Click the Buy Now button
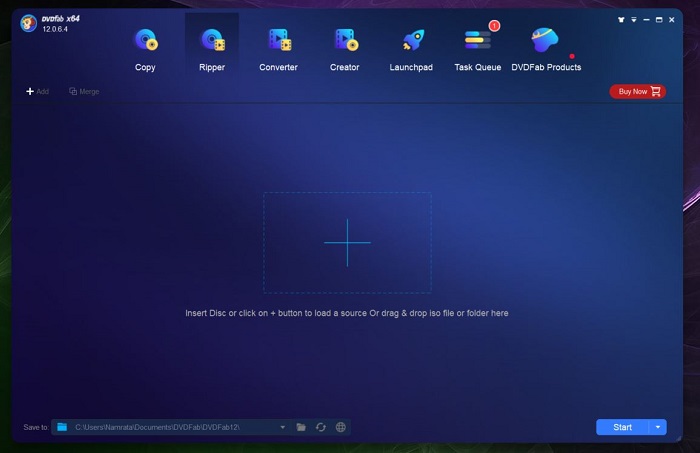The image size is (700, 453). coord(638,91)
